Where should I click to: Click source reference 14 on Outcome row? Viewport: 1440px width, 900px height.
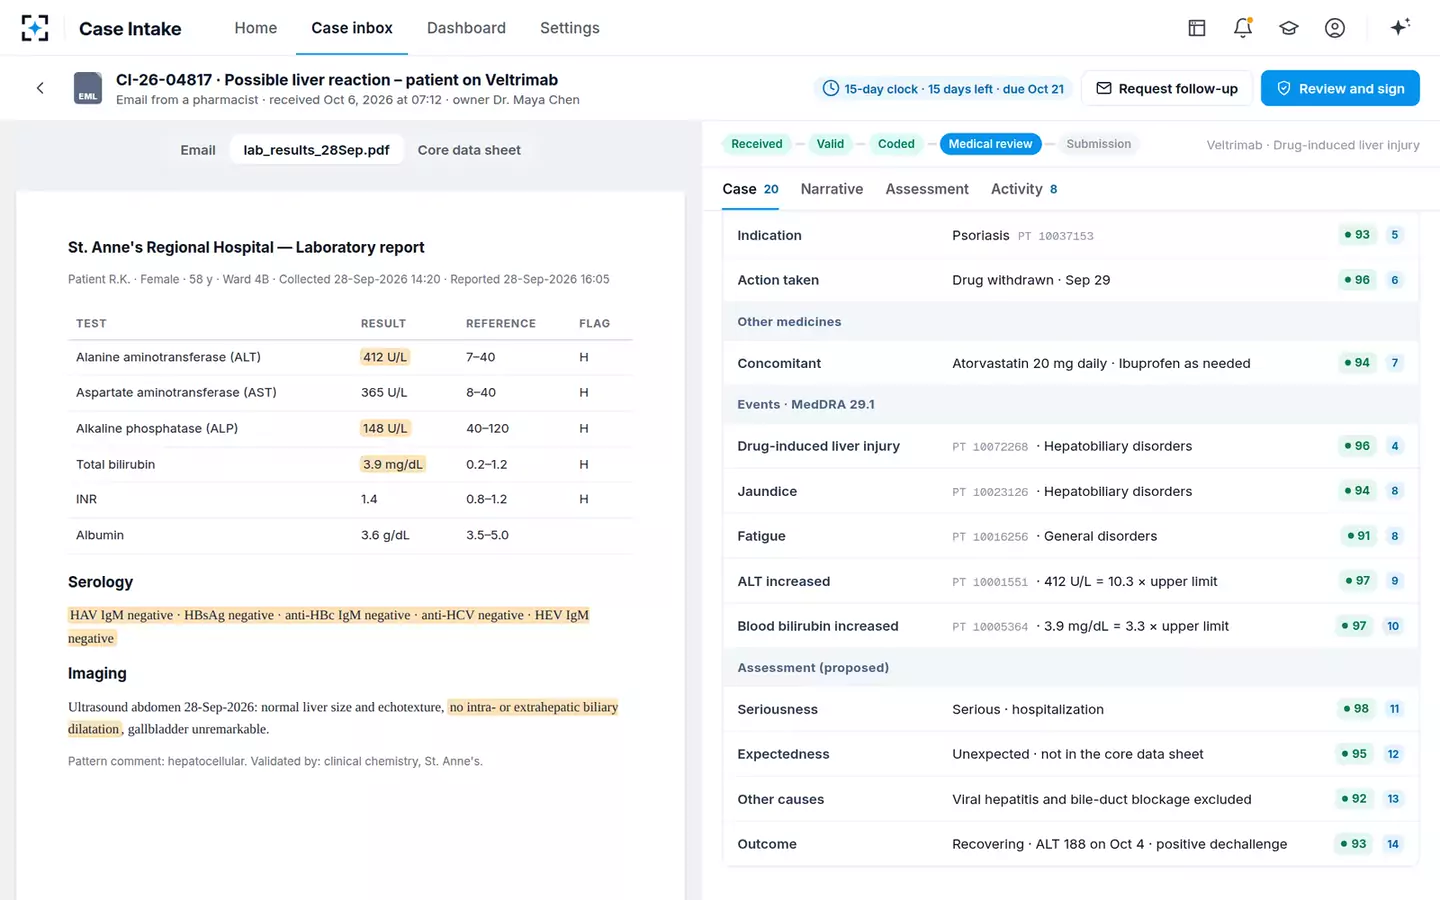point(1393,844)
